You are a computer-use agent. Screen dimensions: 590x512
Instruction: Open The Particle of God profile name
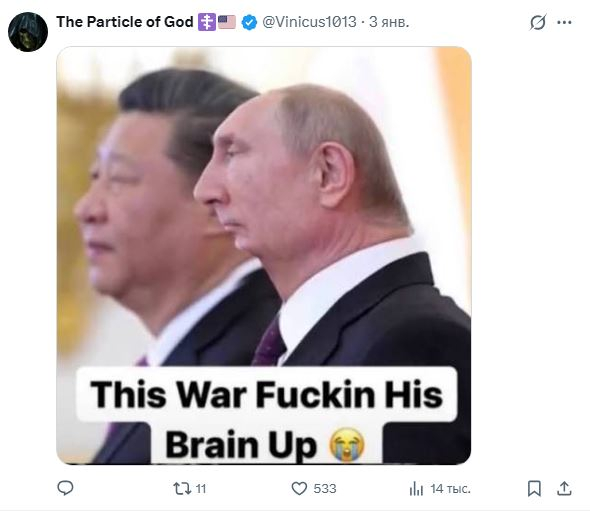point(125,22)
